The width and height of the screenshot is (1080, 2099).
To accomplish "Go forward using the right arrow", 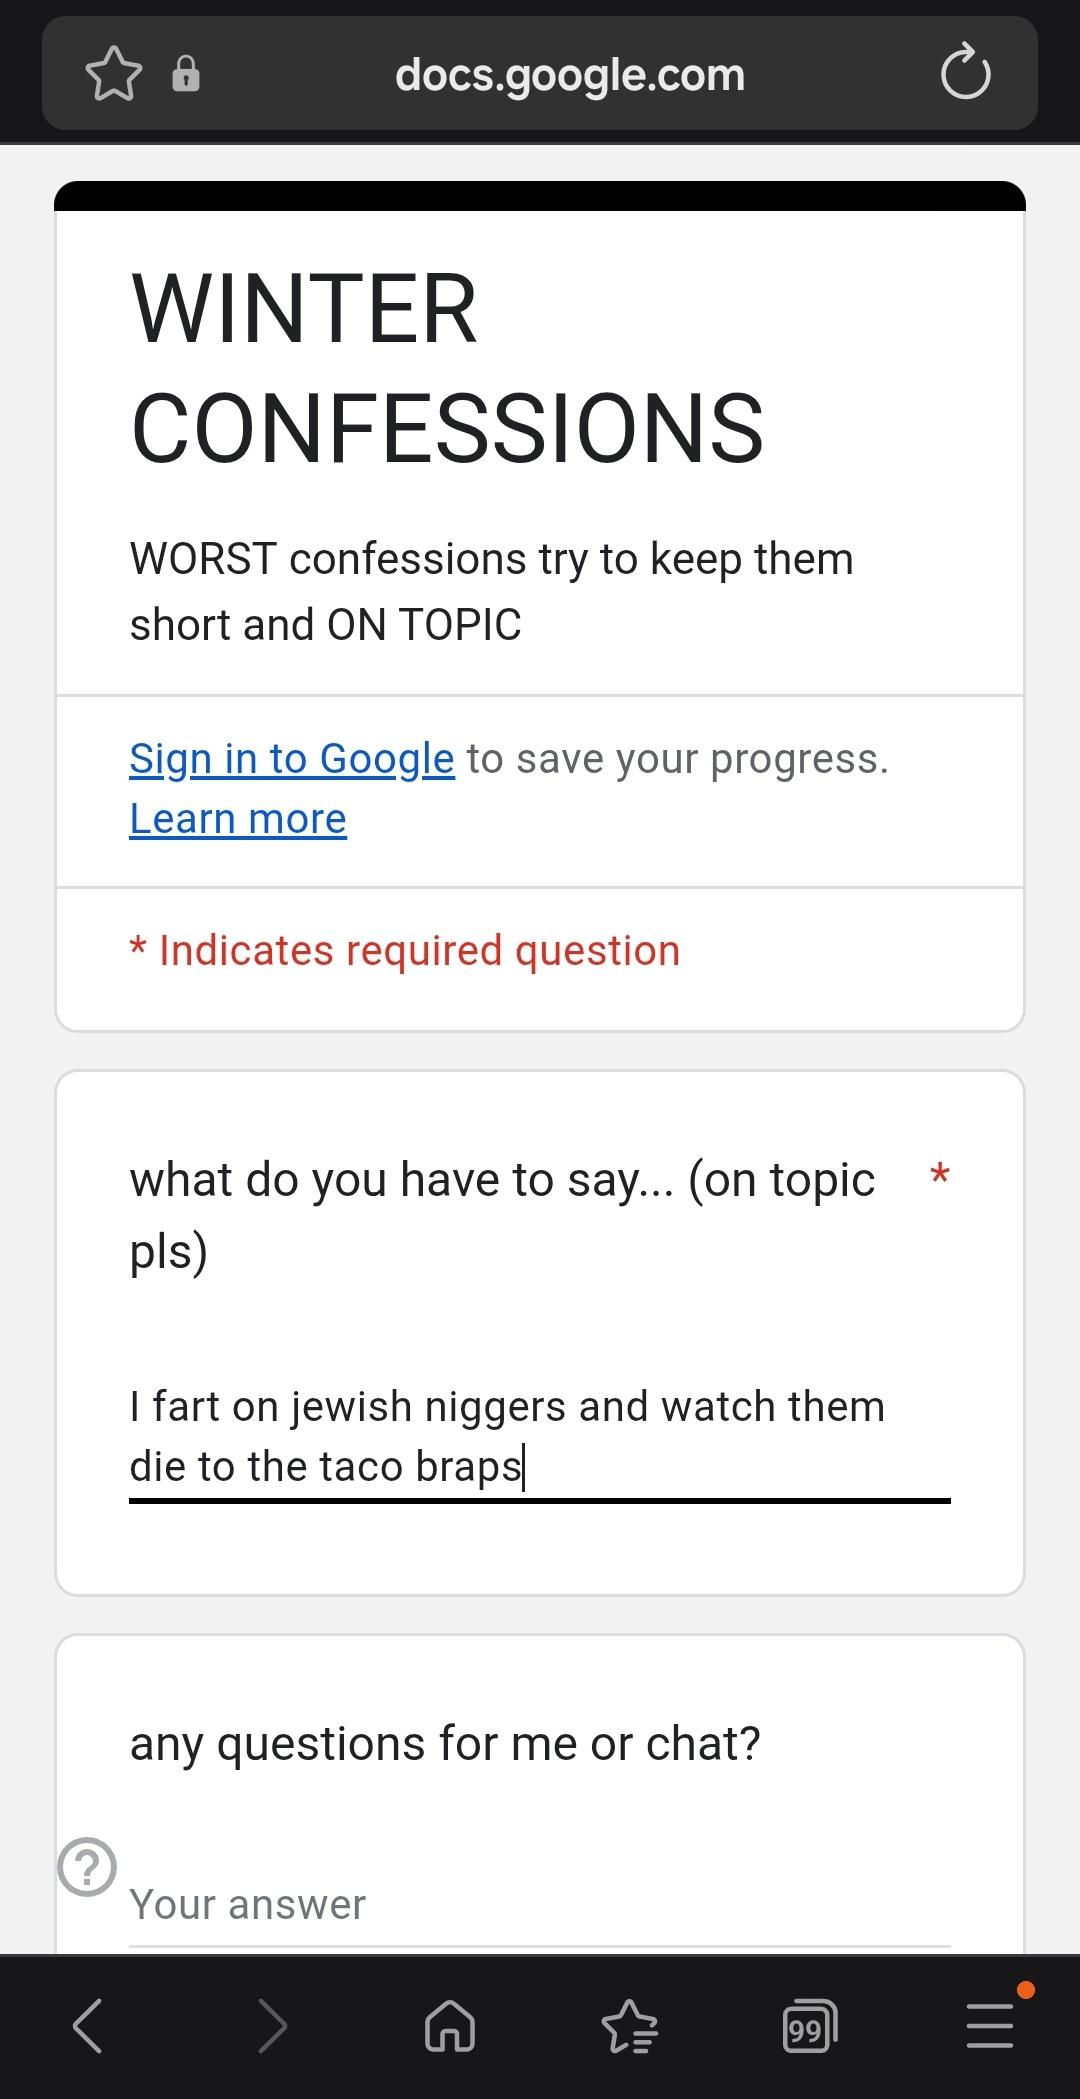I will pos(272,2026).
